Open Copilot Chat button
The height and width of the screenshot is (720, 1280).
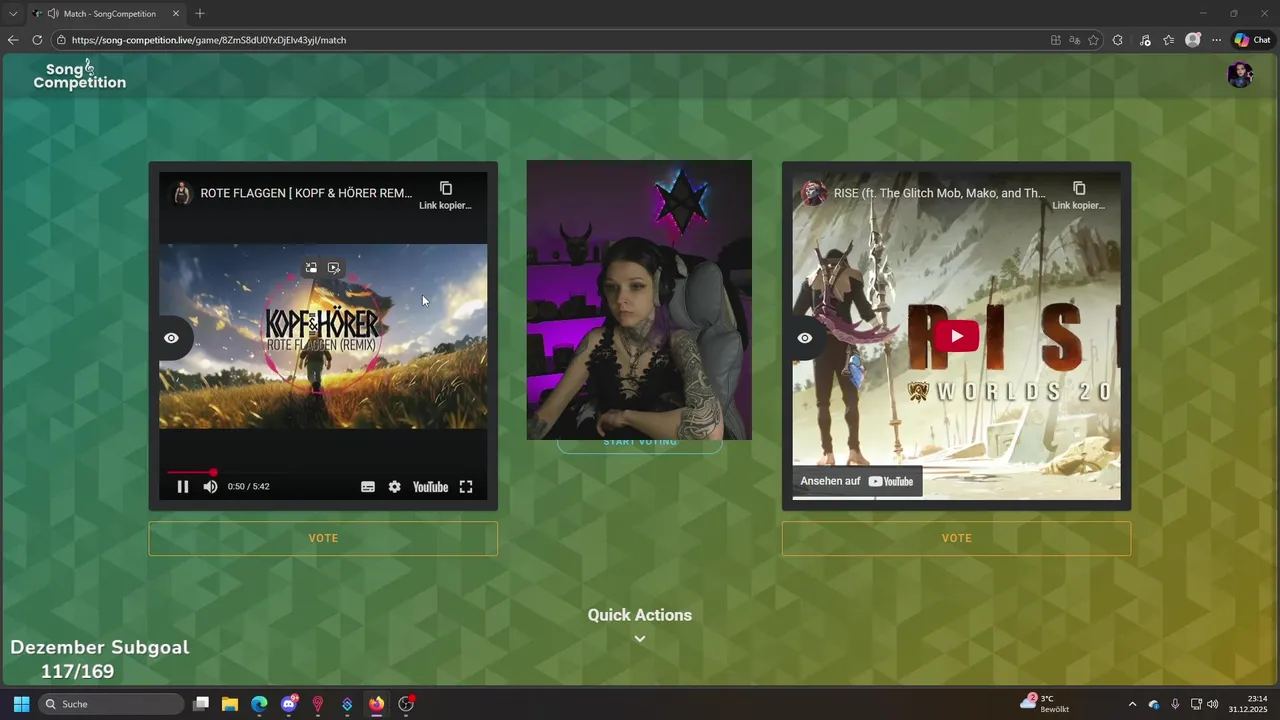[x=1252, y=40]
